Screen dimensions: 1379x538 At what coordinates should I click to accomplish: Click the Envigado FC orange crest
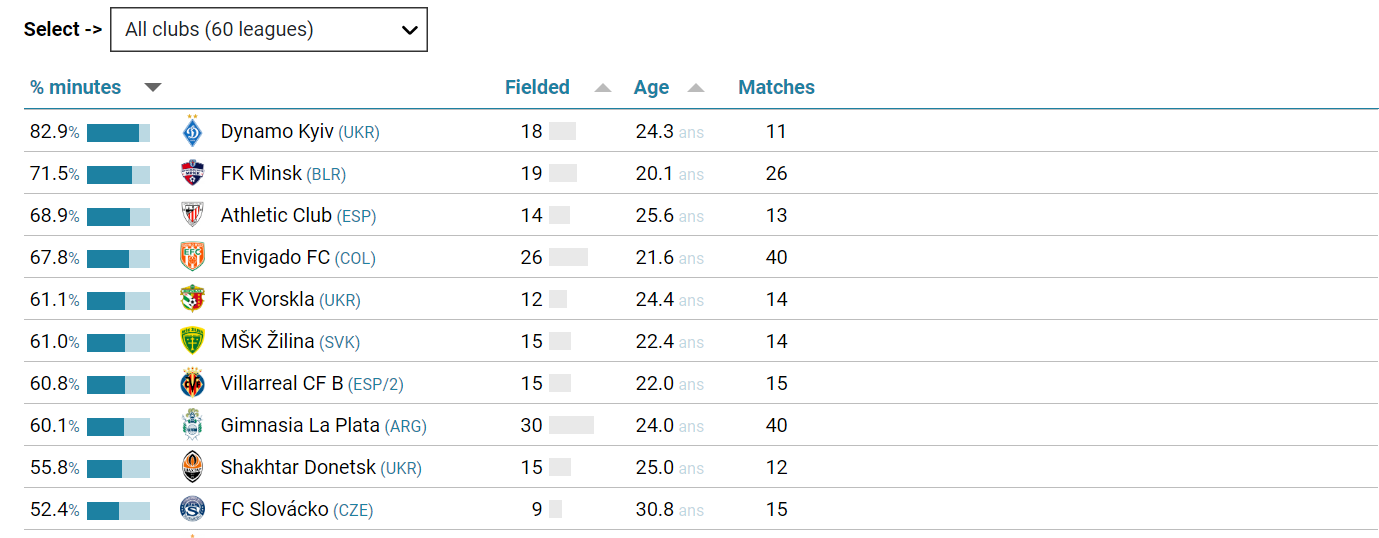(x=192, y=258)
